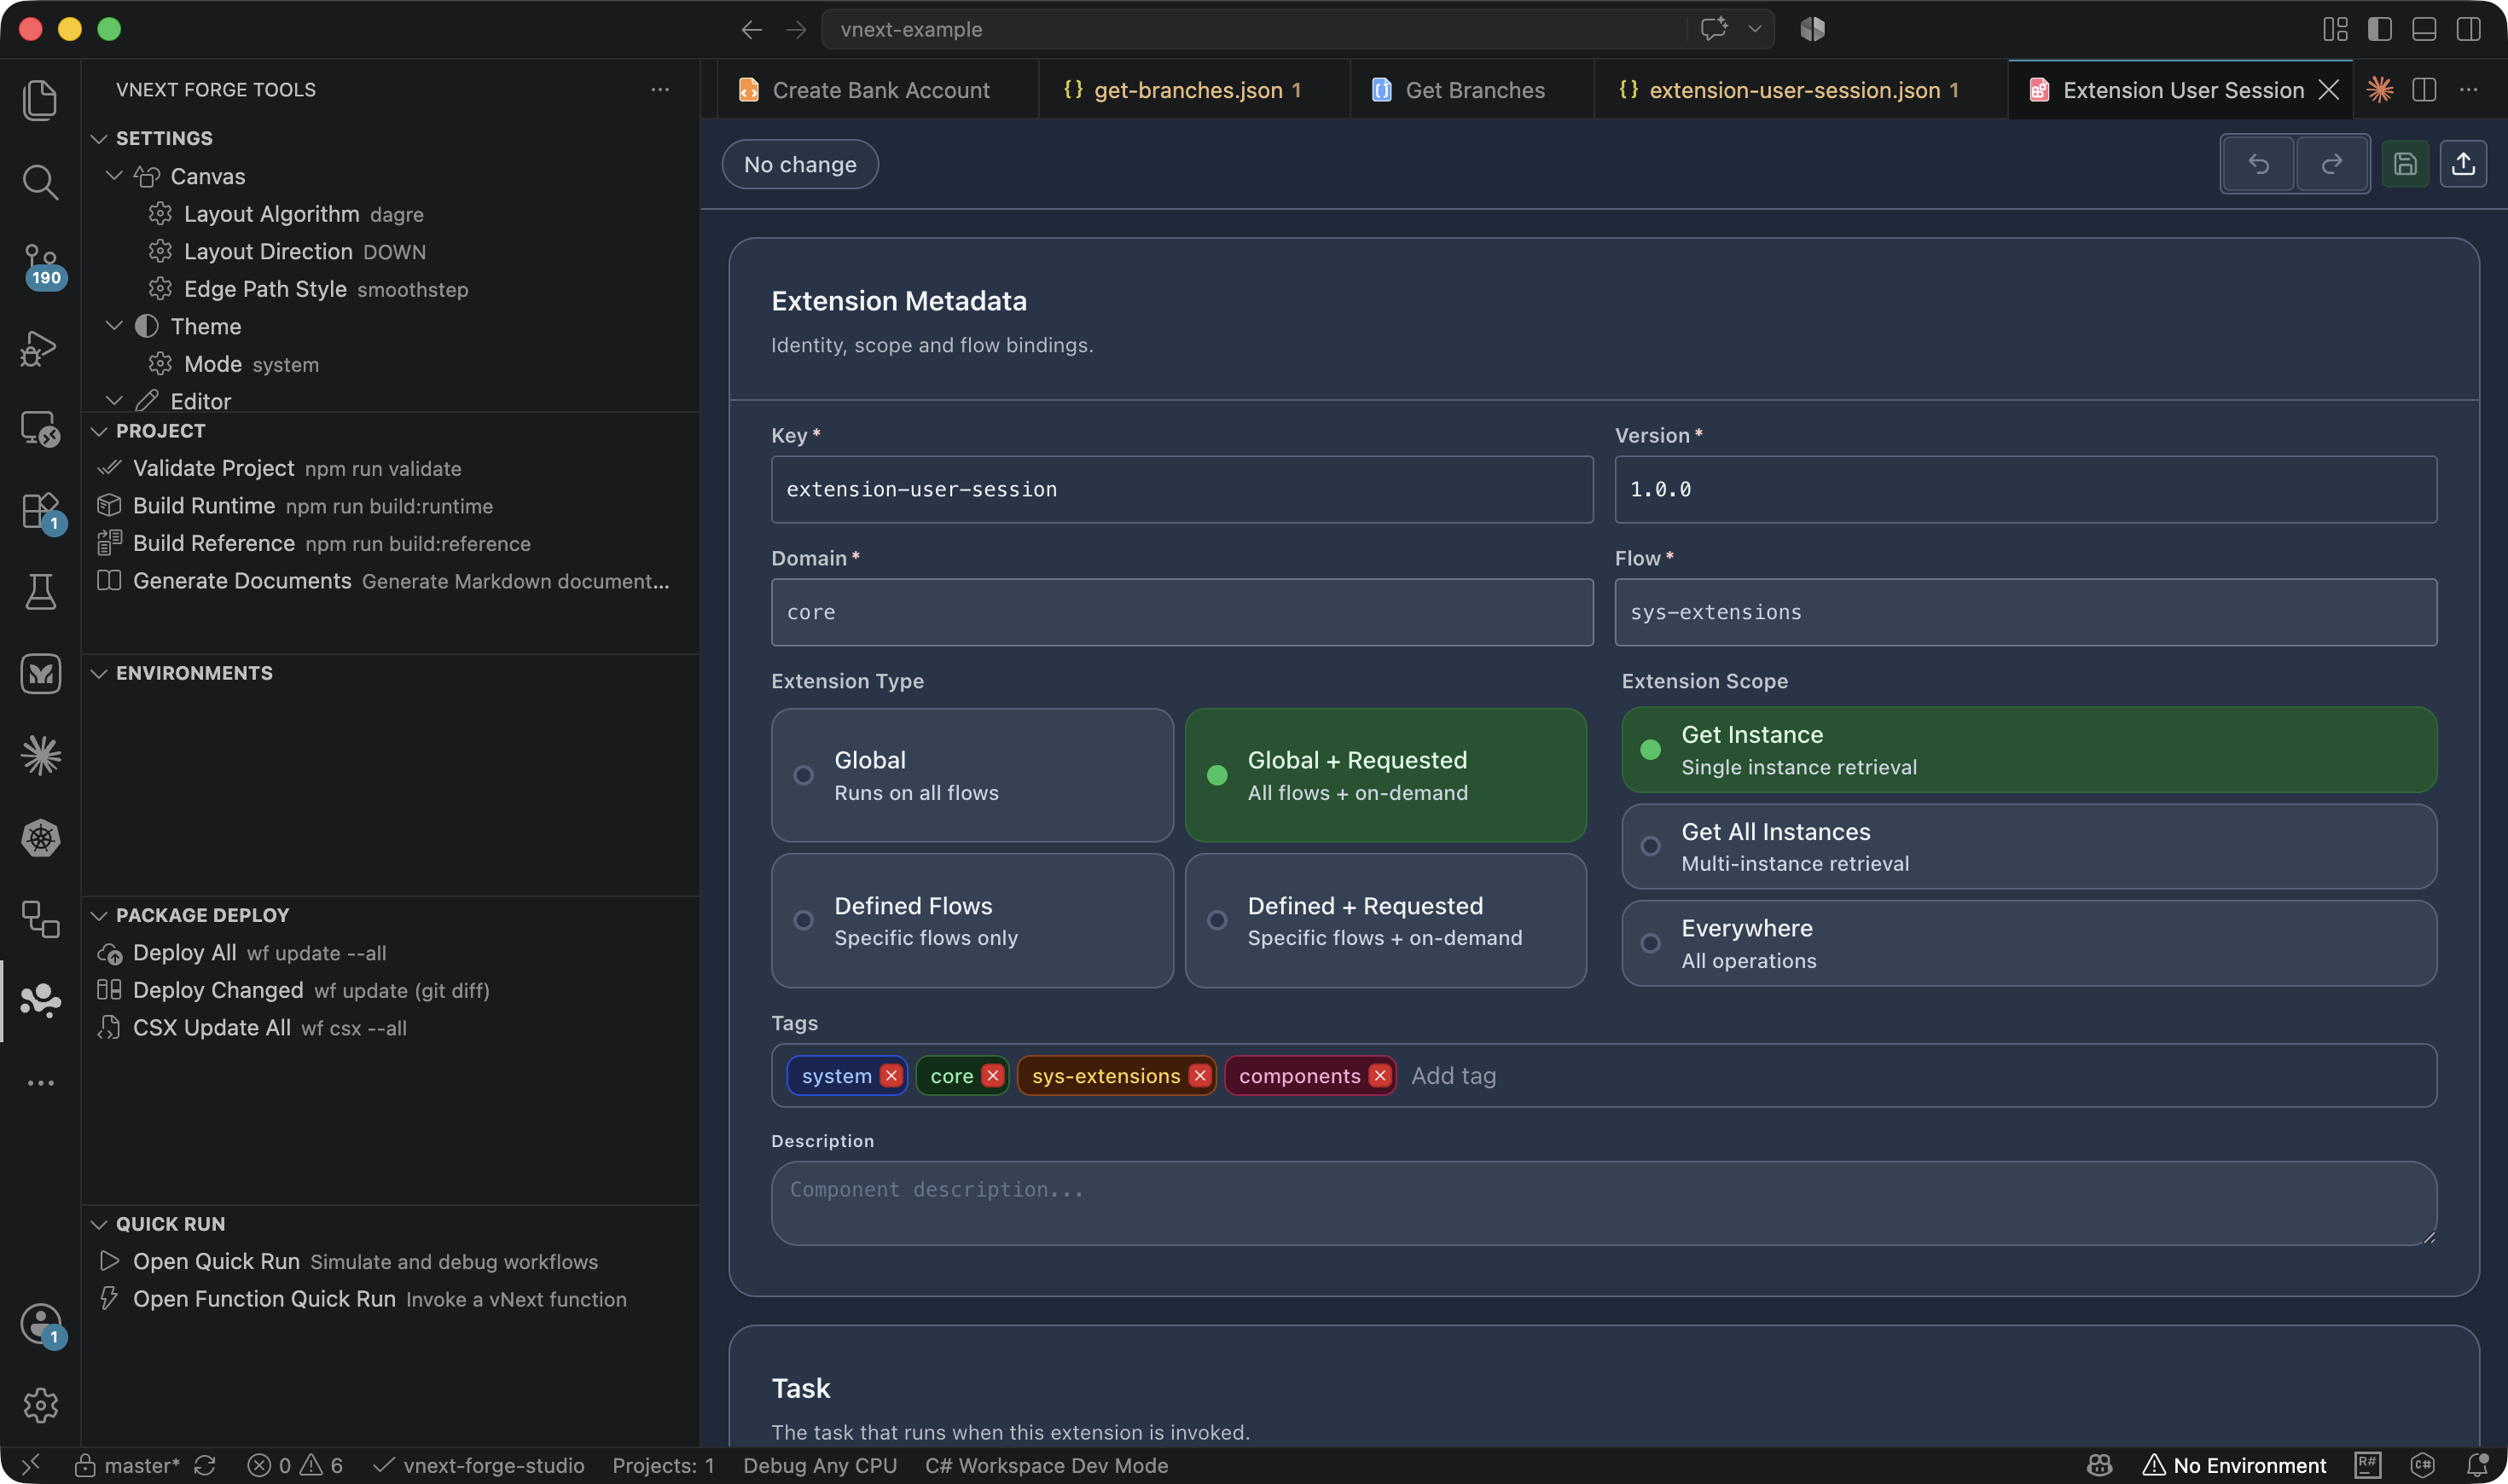Open the Kubernetes helm icon

click(x=40, y=838)
